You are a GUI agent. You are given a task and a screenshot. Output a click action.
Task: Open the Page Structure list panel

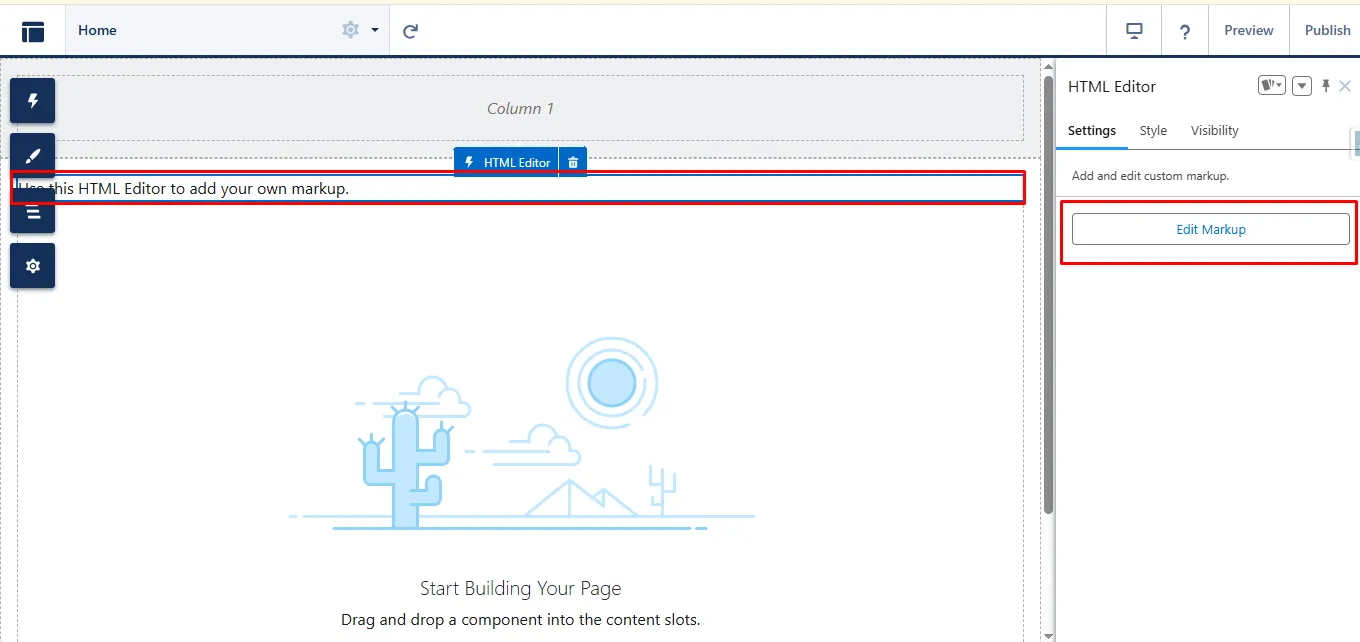(32, 212)
